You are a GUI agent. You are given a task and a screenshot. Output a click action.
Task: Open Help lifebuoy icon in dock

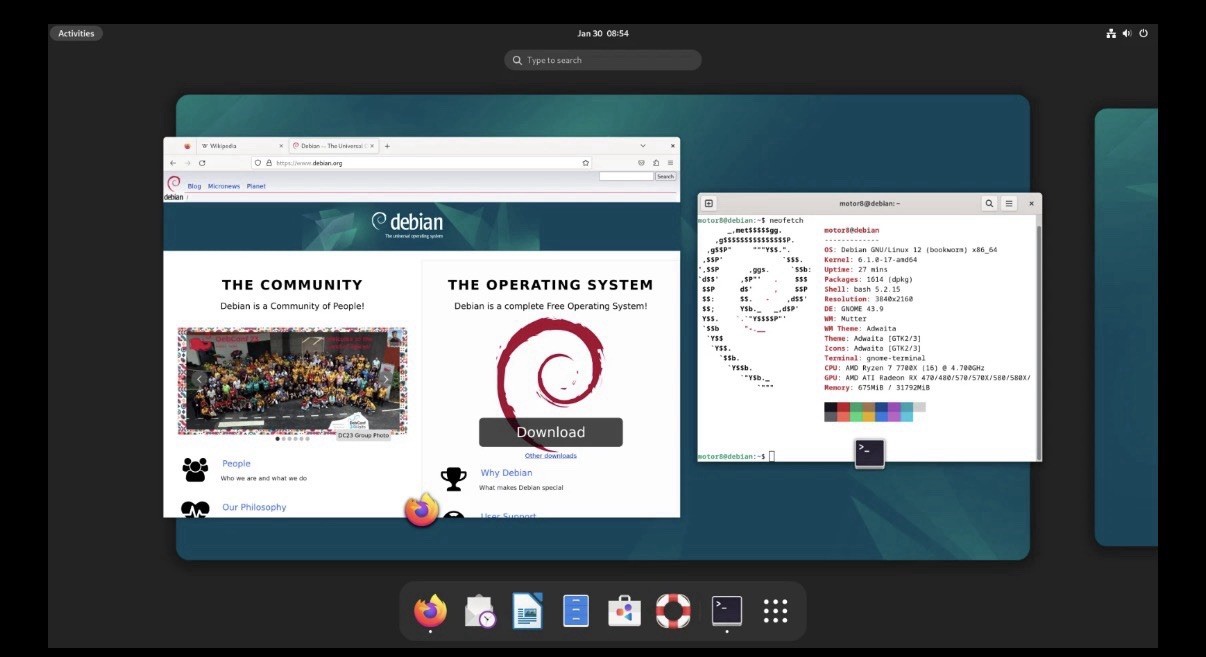pos(674,610)
